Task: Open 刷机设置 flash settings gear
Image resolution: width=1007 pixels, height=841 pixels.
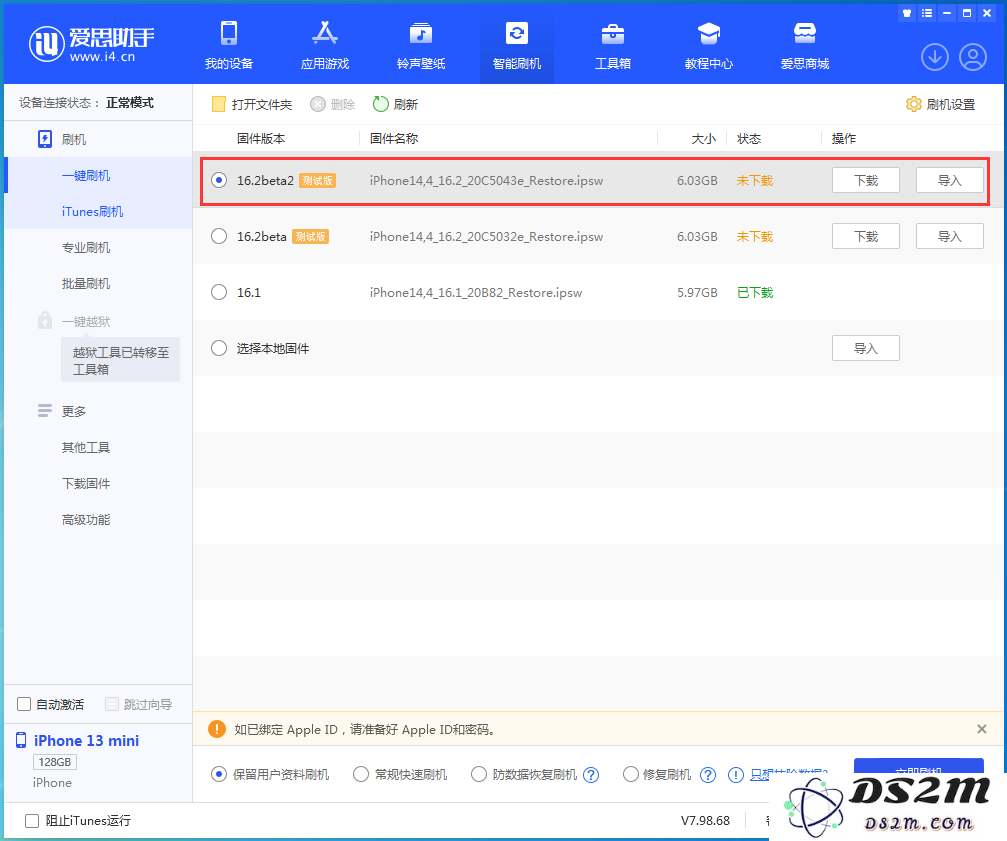Action: (x=940, y=104)
